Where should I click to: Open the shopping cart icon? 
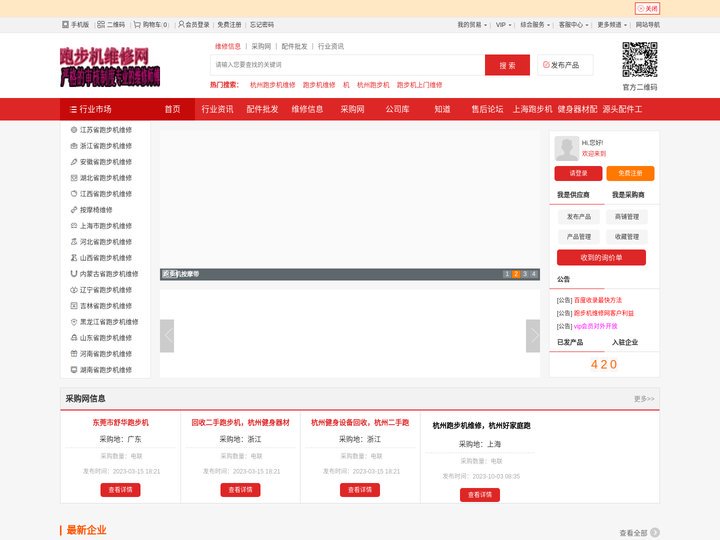coord(137,24)
